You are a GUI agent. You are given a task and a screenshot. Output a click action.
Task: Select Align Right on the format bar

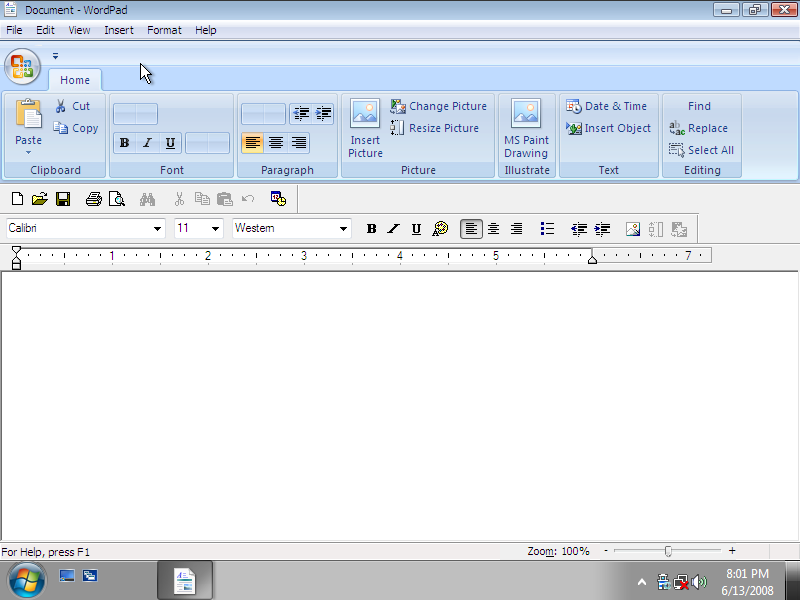click(x=516, y=229)
